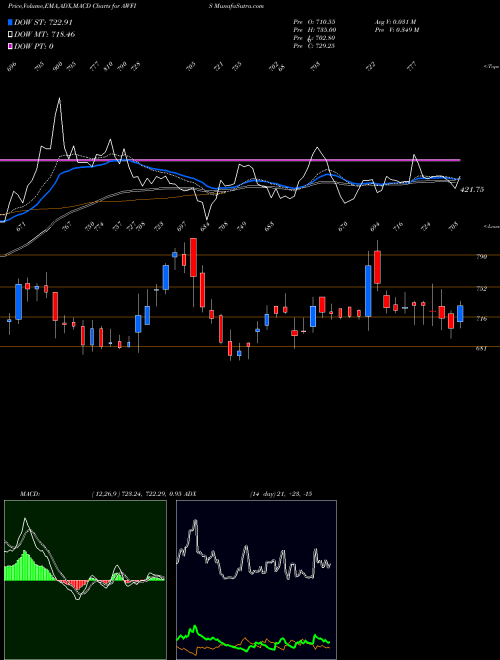Screen dimensions: 500x660
Task: Click the previous high value 'H: 735.60'
Action: (320, 30)
